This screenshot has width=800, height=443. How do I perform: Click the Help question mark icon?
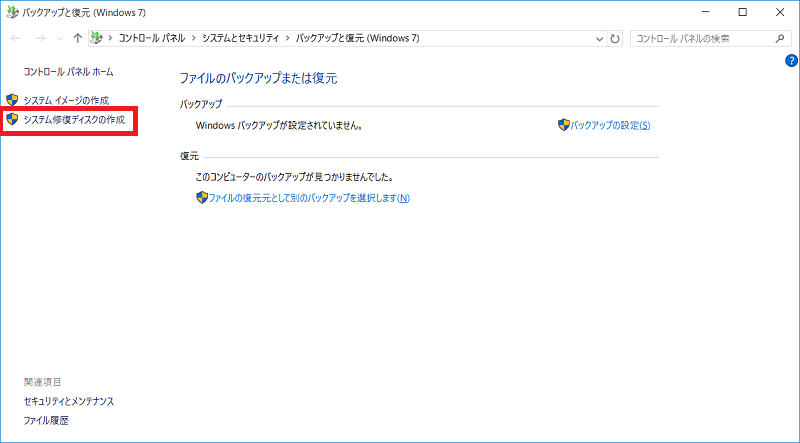click(791, 61)
